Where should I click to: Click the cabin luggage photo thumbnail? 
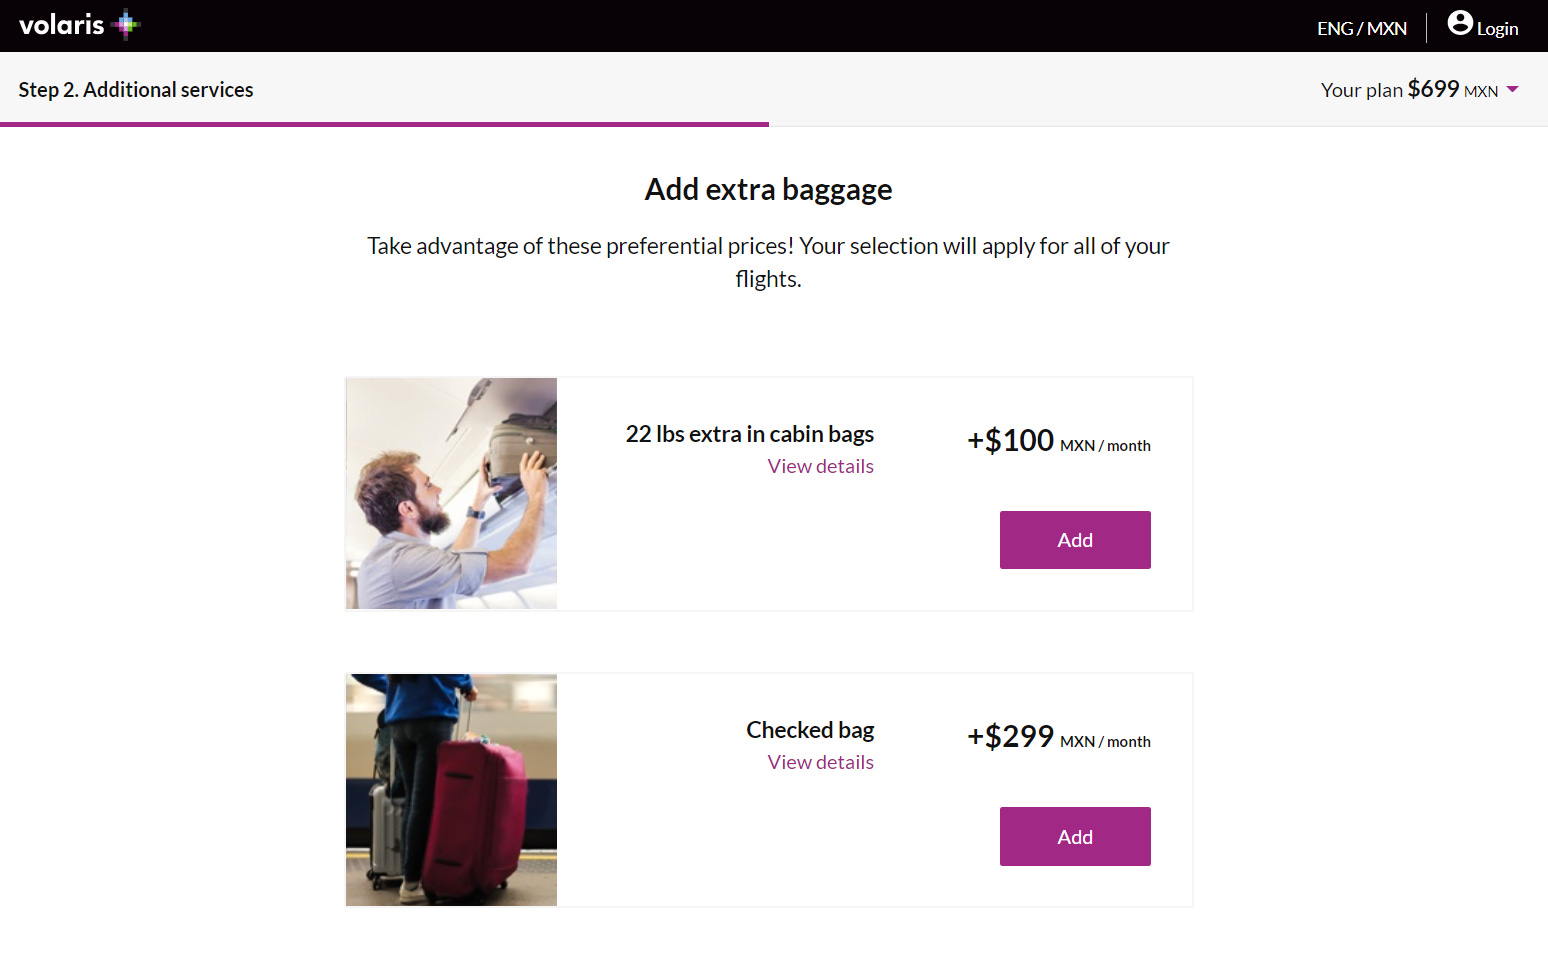coord(451,493)
